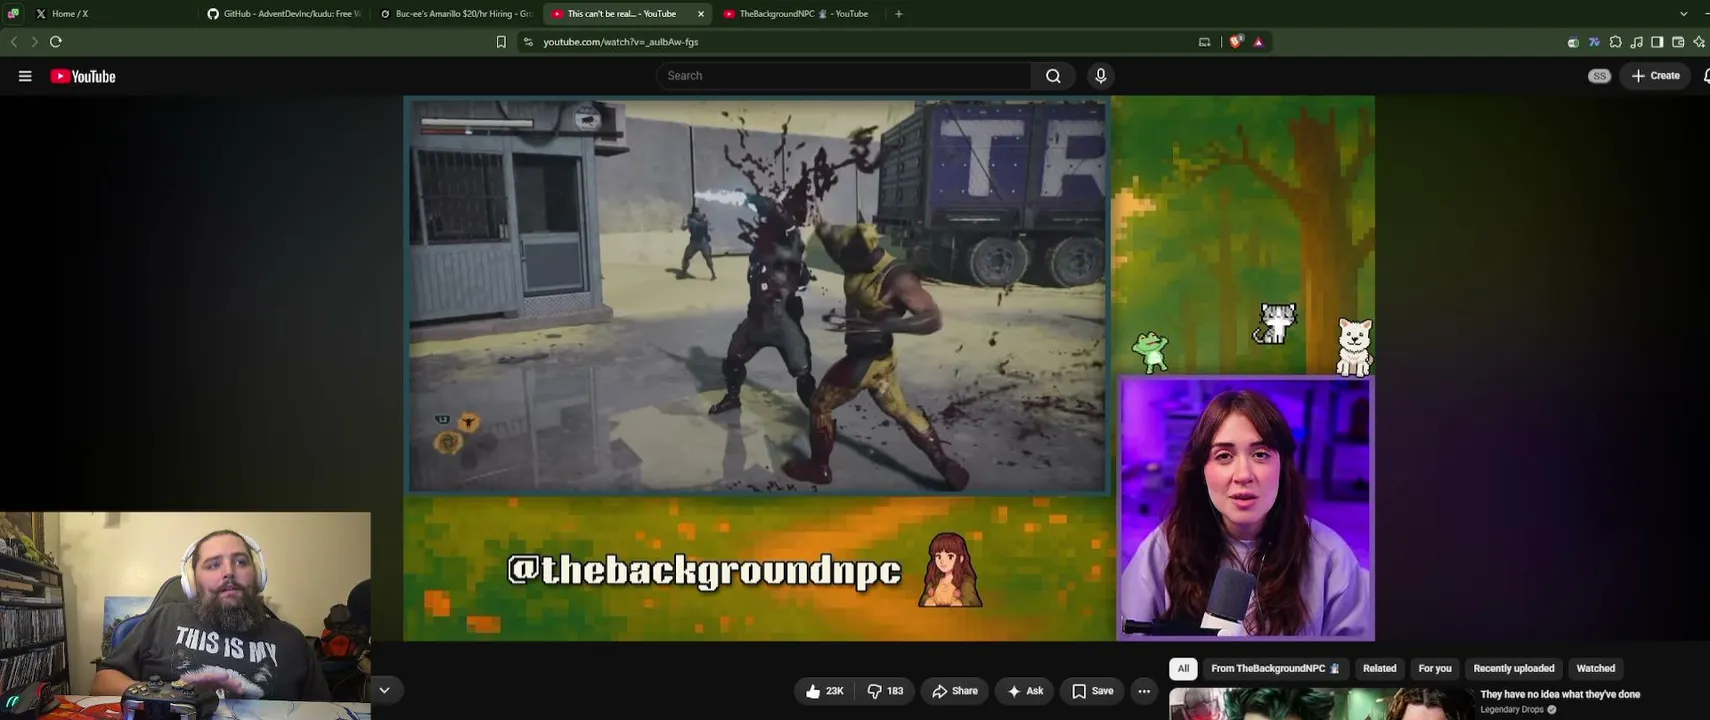Image resolution: width=1710 pixels, height=720 pixels.
Task: Click the Create button
Action: [1656, 76]
